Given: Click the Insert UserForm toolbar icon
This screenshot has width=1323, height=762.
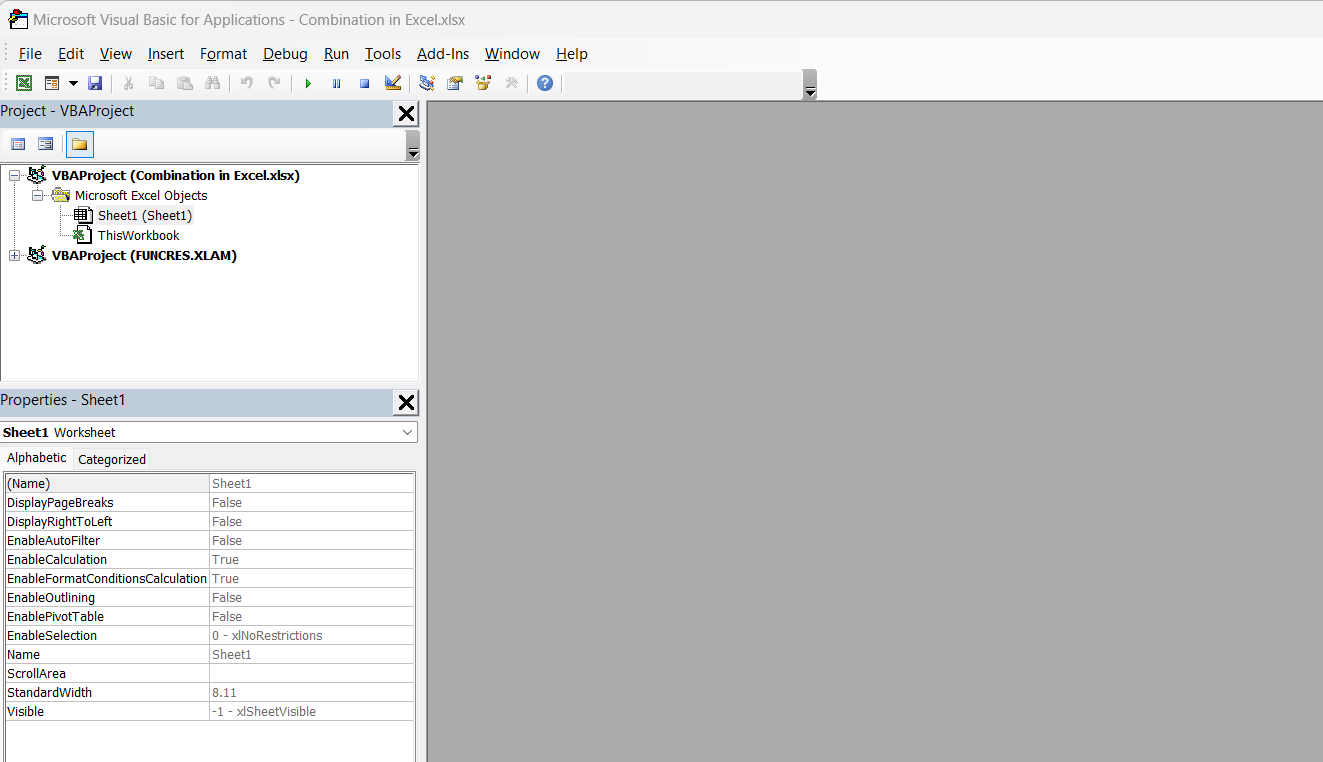Looking at the screenshot, I should tap(52, 83).
